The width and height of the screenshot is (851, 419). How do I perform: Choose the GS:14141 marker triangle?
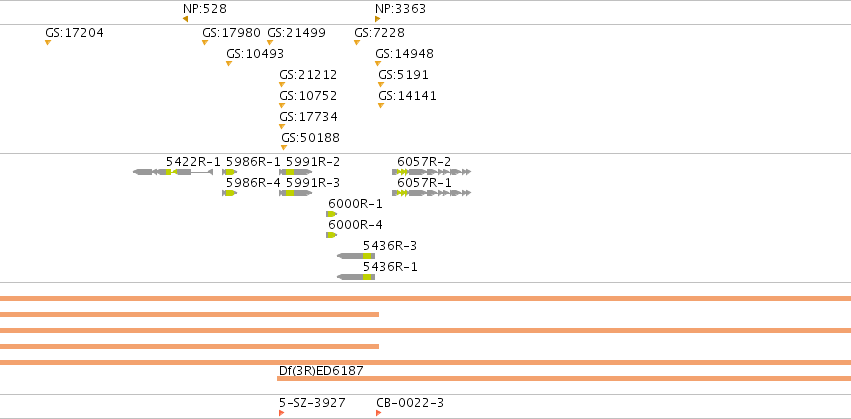(380, 105)
